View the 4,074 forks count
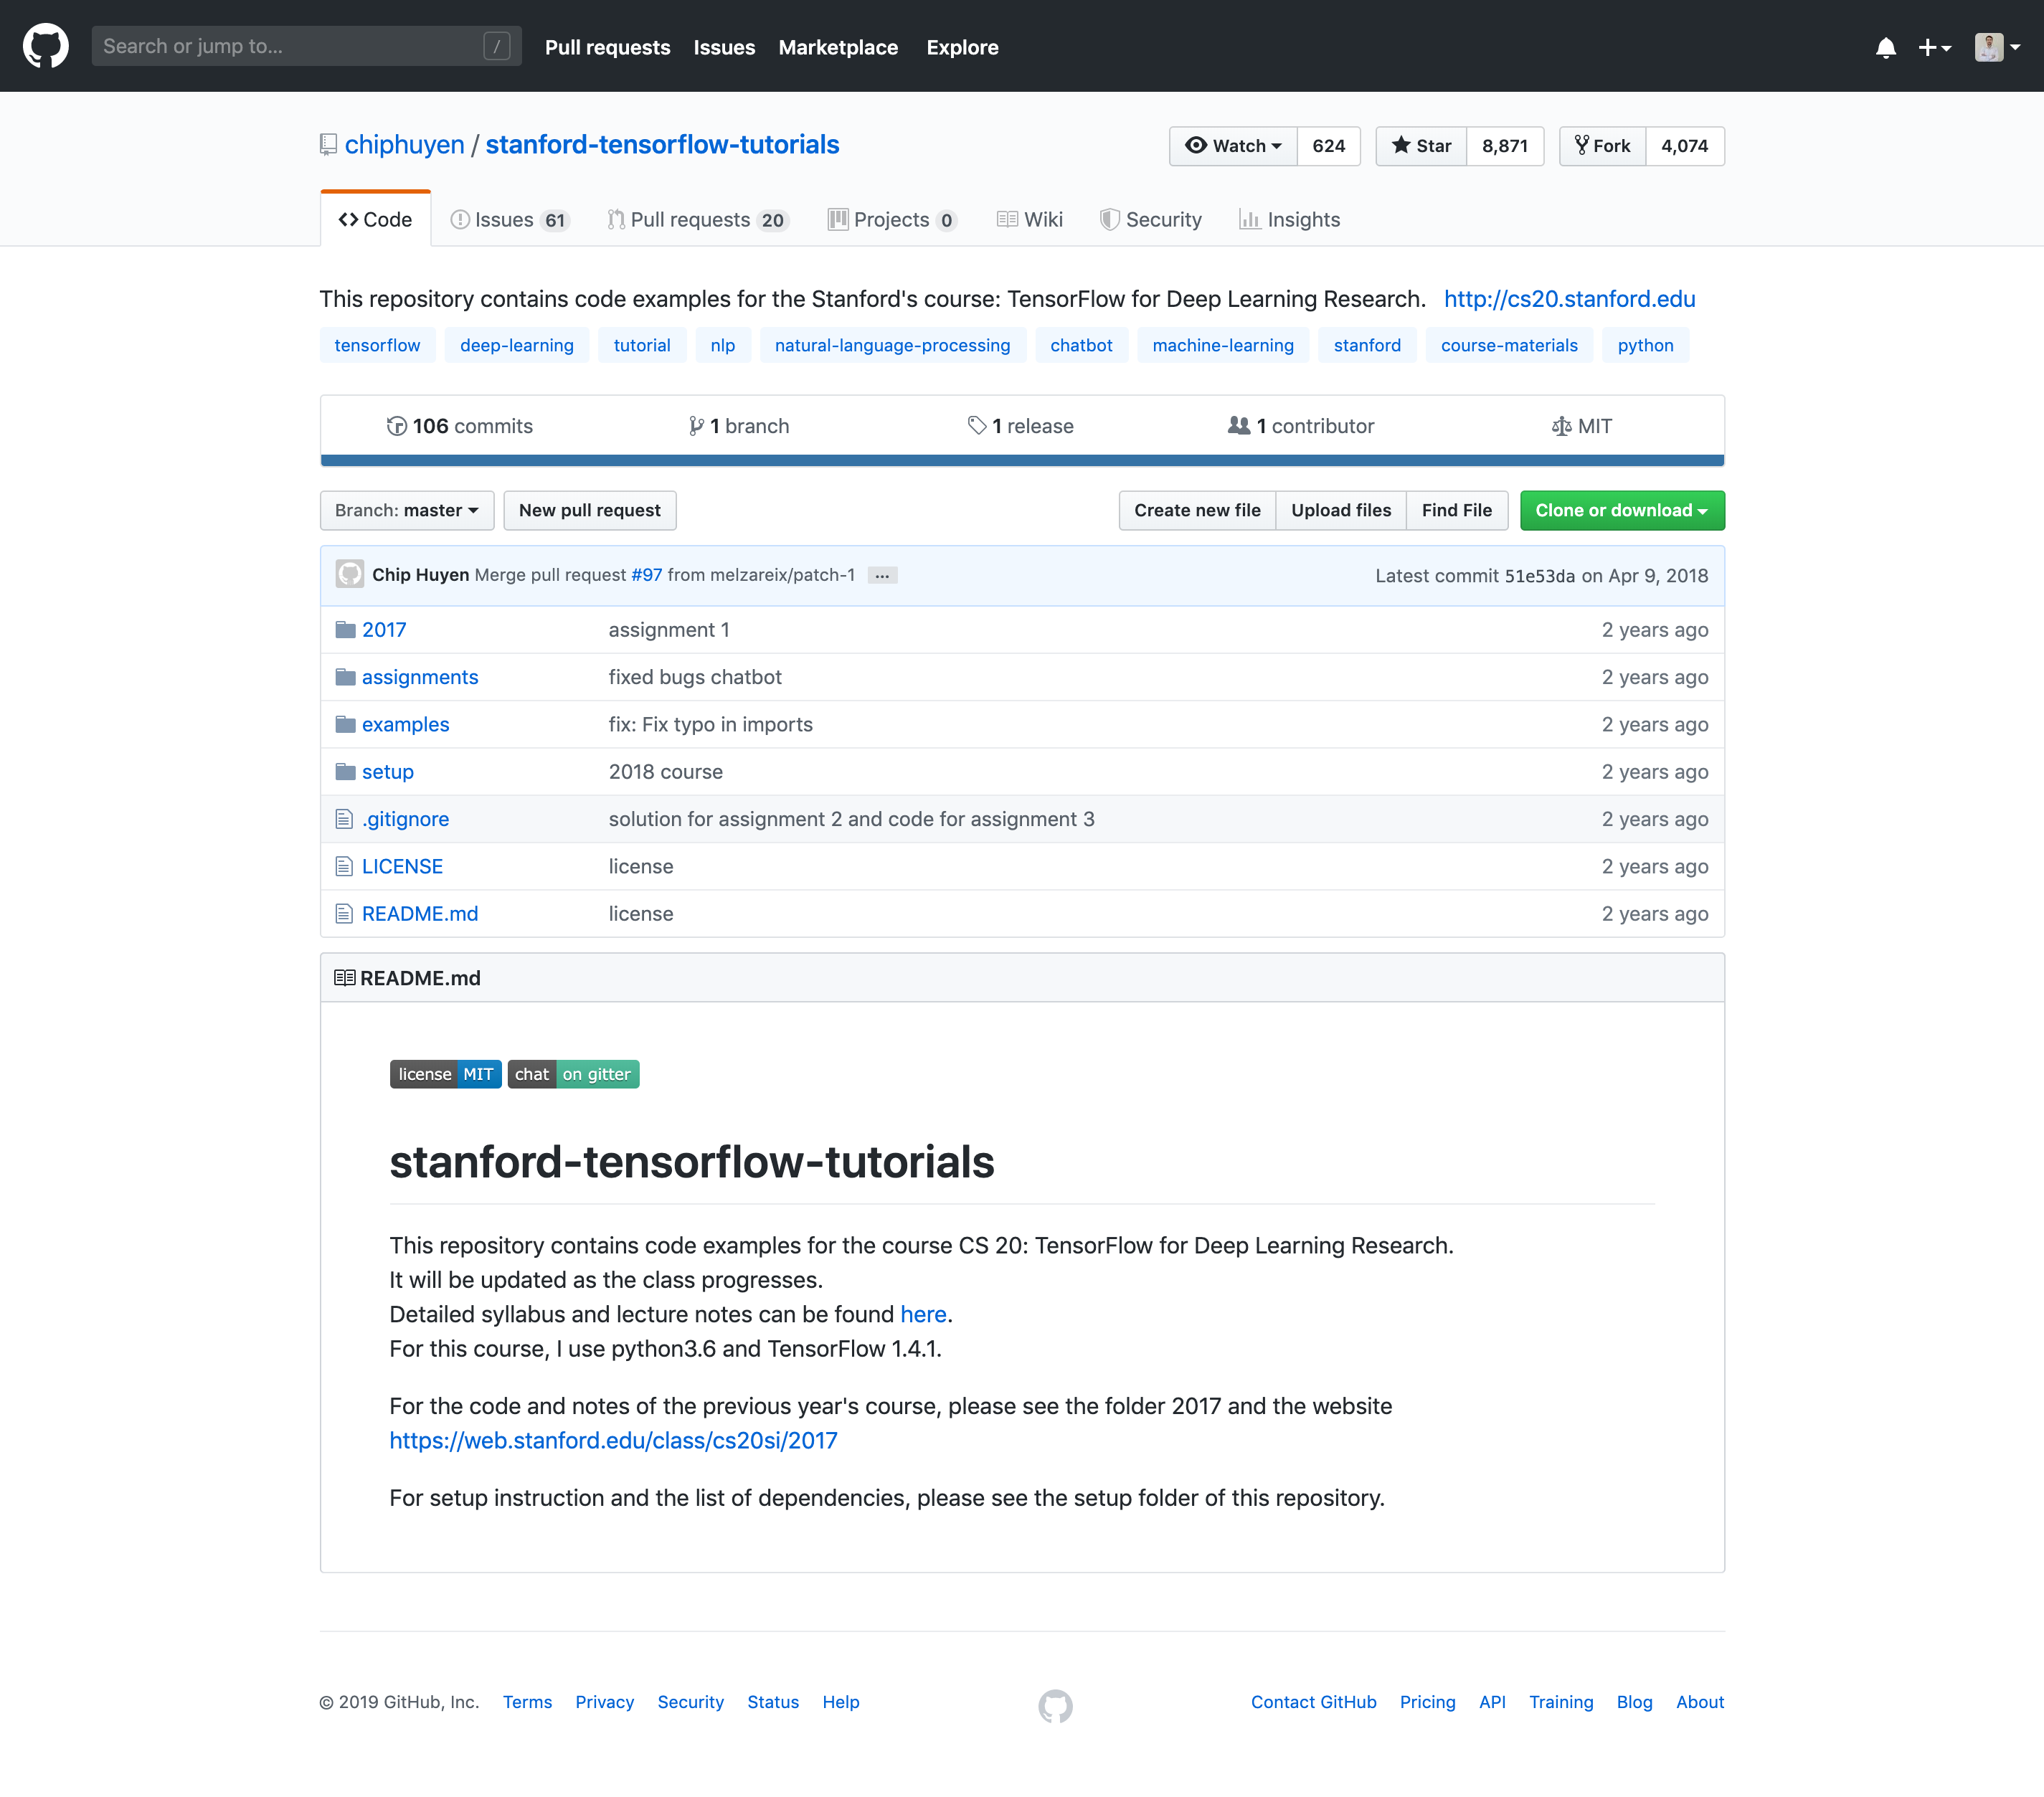The width and height of the screenshot is (2044, 1797). 1684,146
